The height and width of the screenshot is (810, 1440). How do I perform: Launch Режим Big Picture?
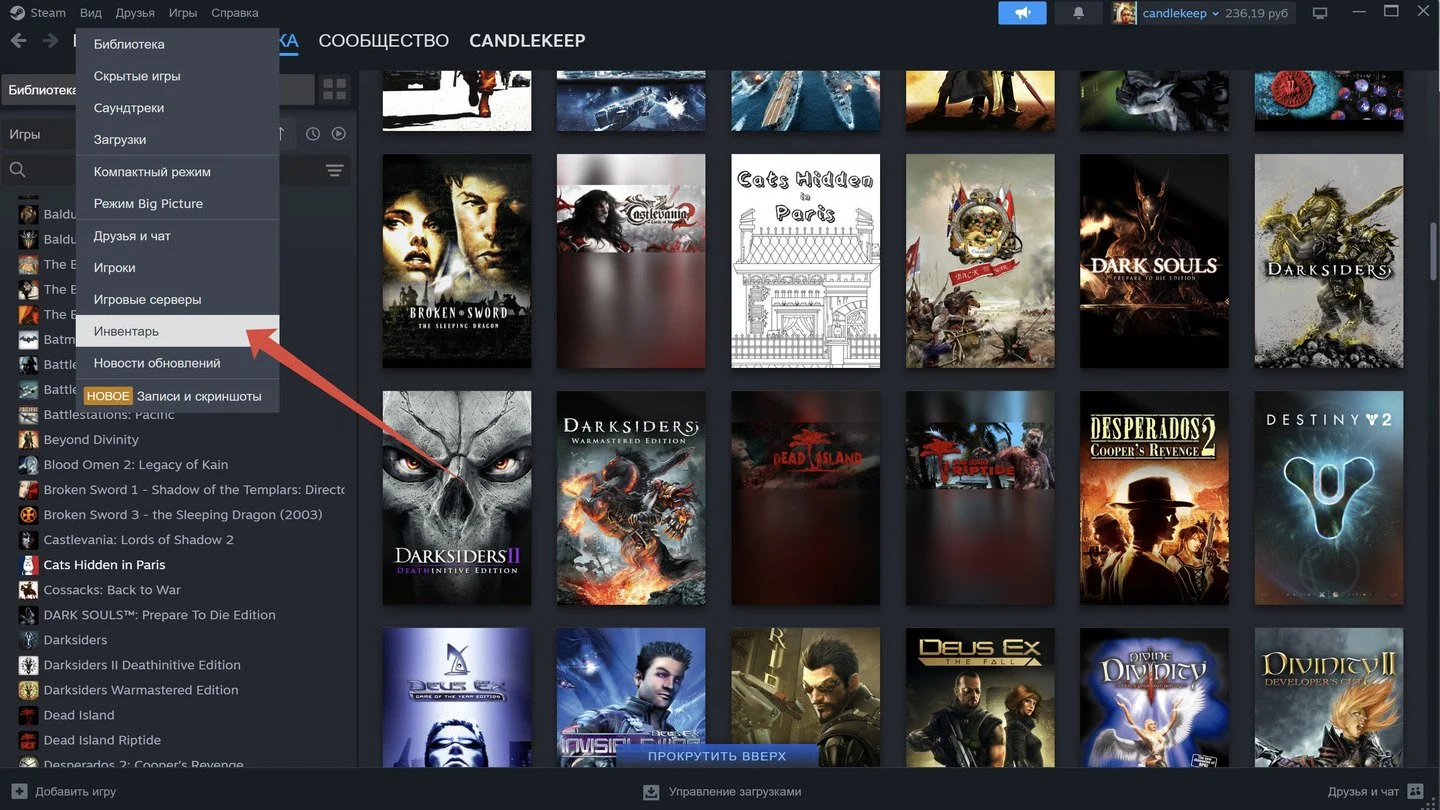(x=177, y=204)
